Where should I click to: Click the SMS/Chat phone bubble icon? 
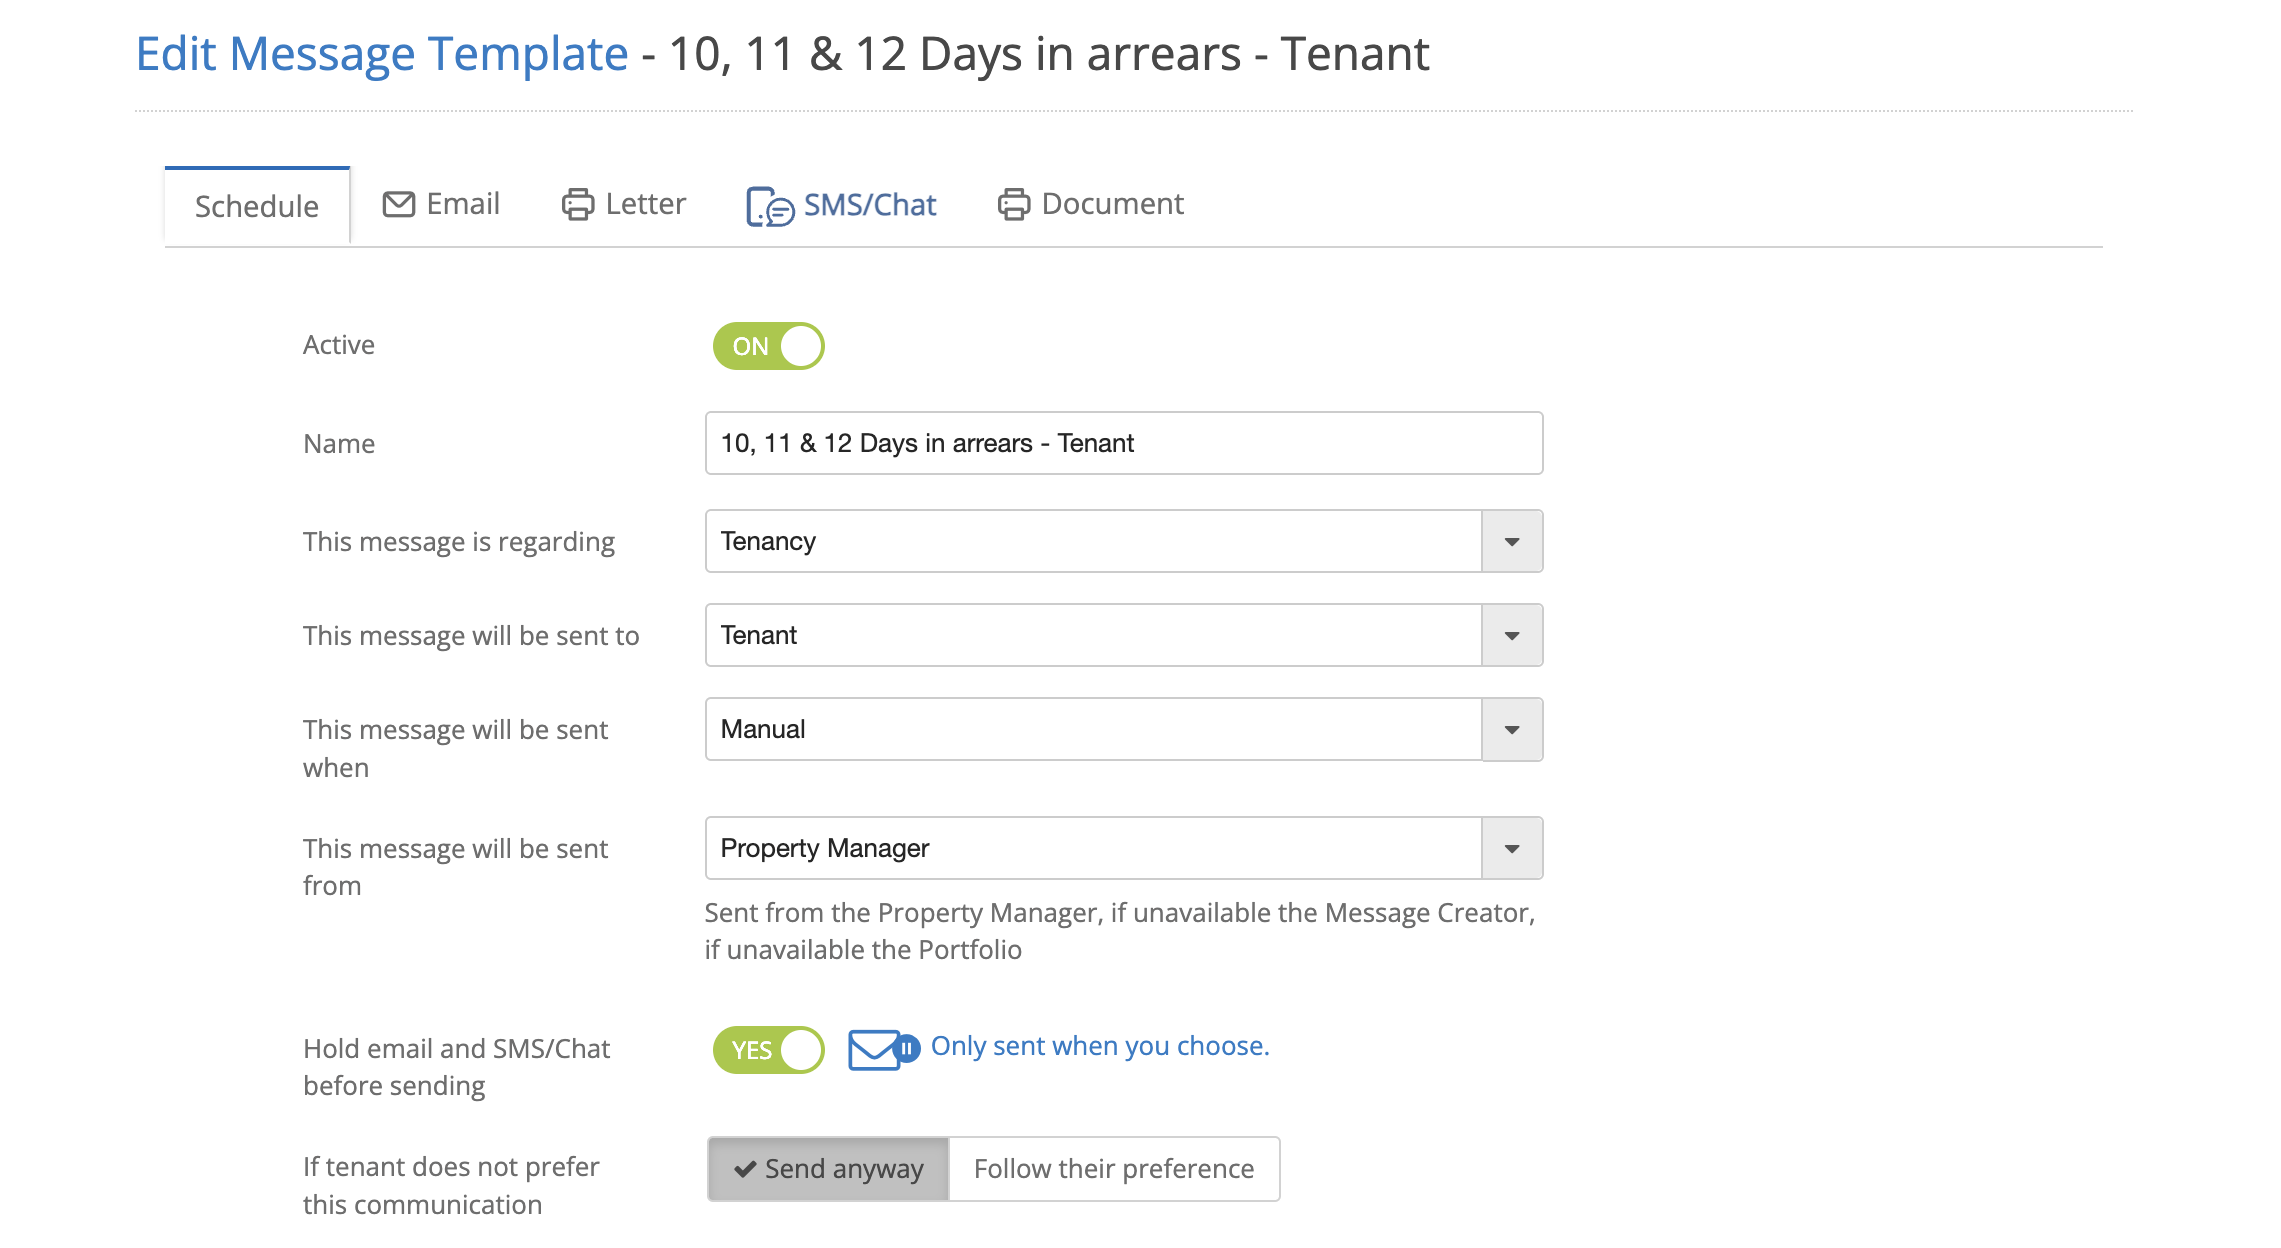(x=770, y=207)
